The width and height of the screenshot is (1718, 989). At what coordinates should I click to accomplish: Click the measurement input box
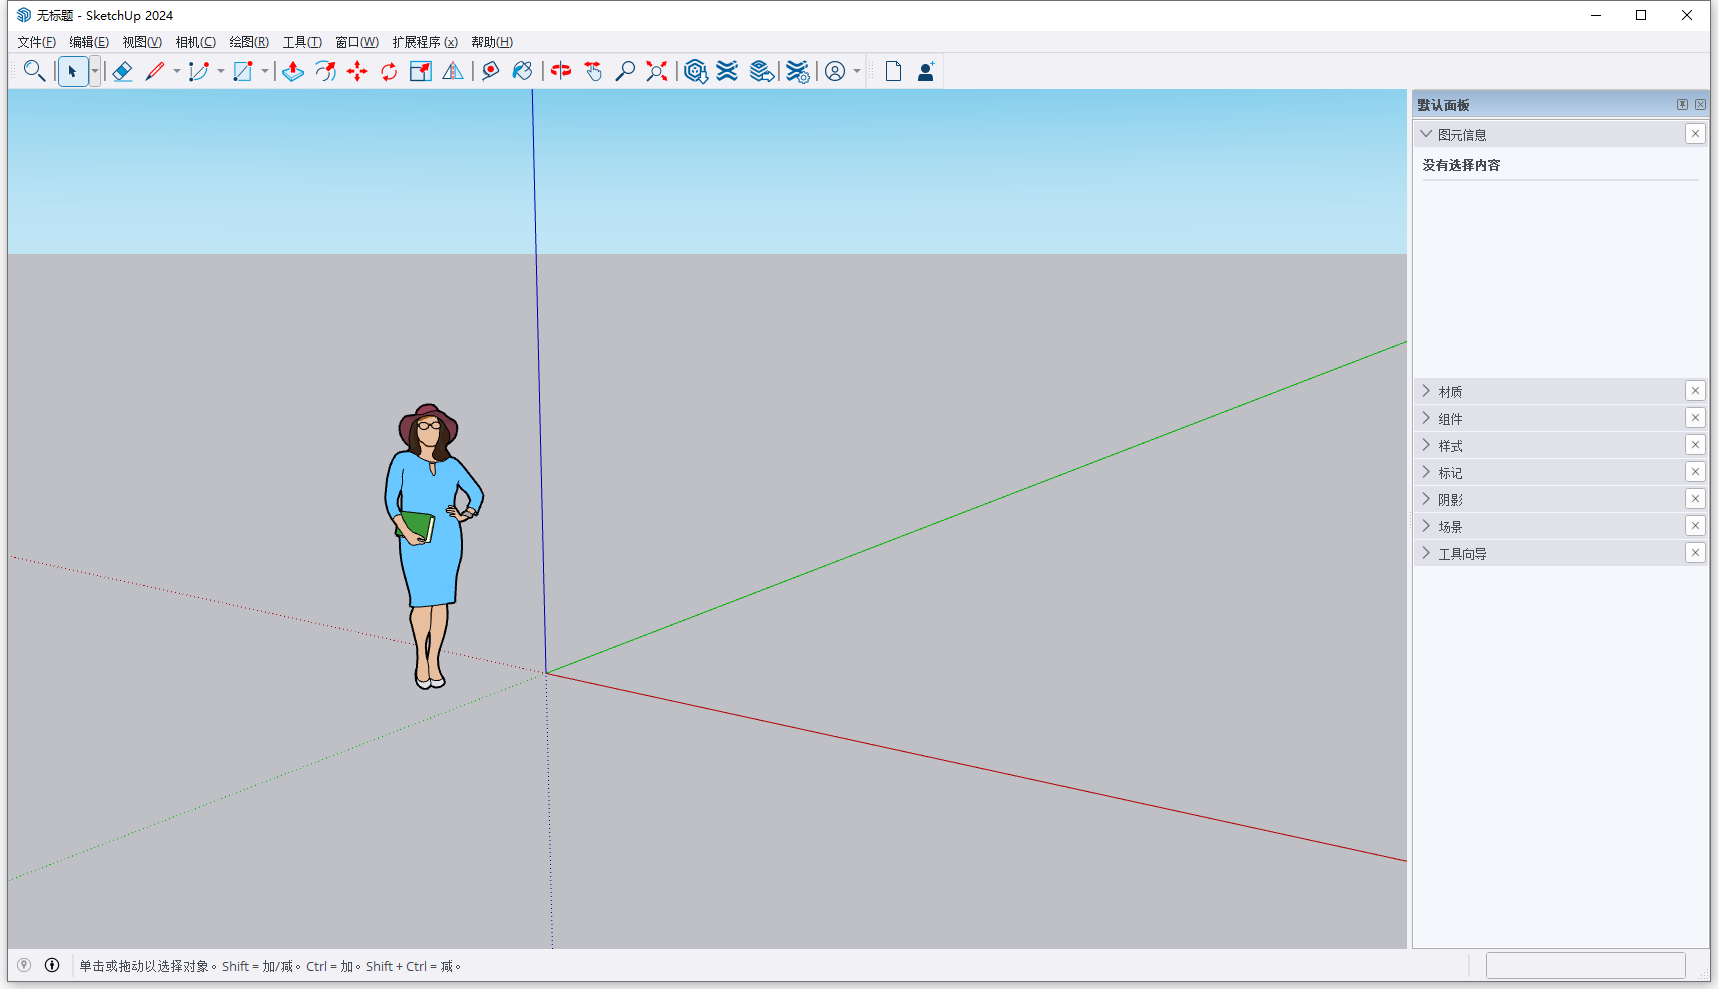click(1586, 965)
